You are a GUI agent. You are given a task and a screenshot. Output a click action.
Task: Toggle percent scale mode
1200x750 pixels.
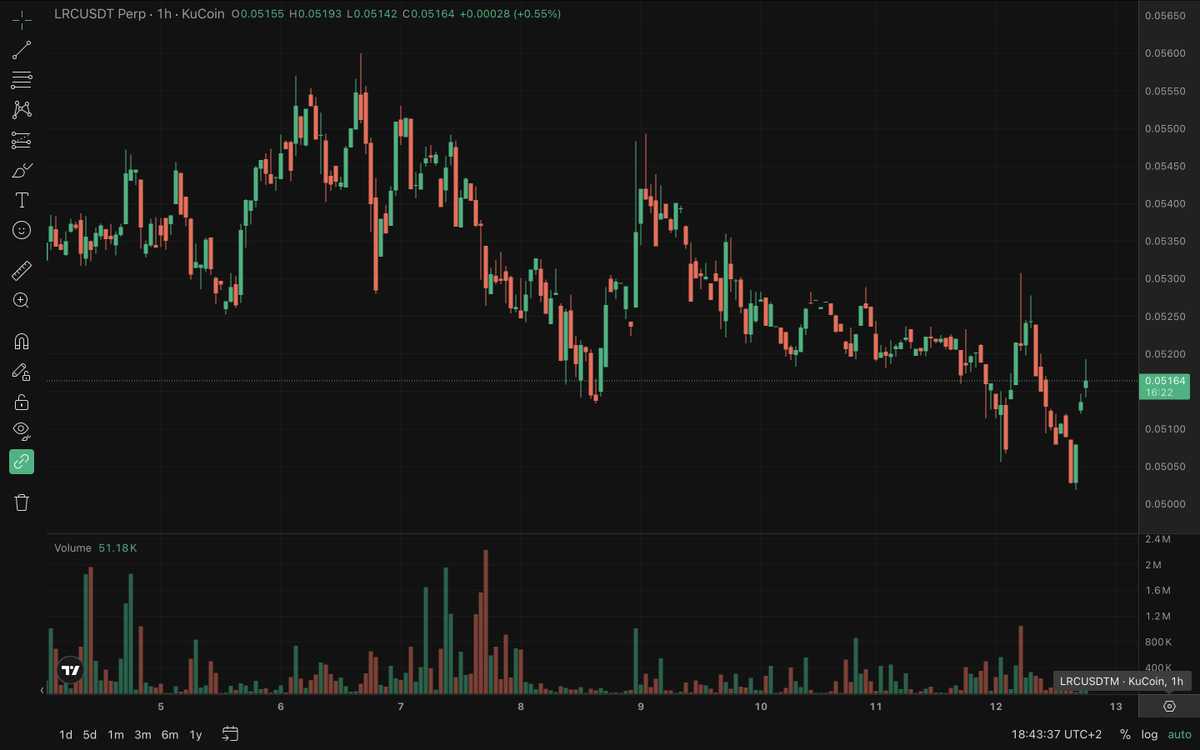[1125, 734]
